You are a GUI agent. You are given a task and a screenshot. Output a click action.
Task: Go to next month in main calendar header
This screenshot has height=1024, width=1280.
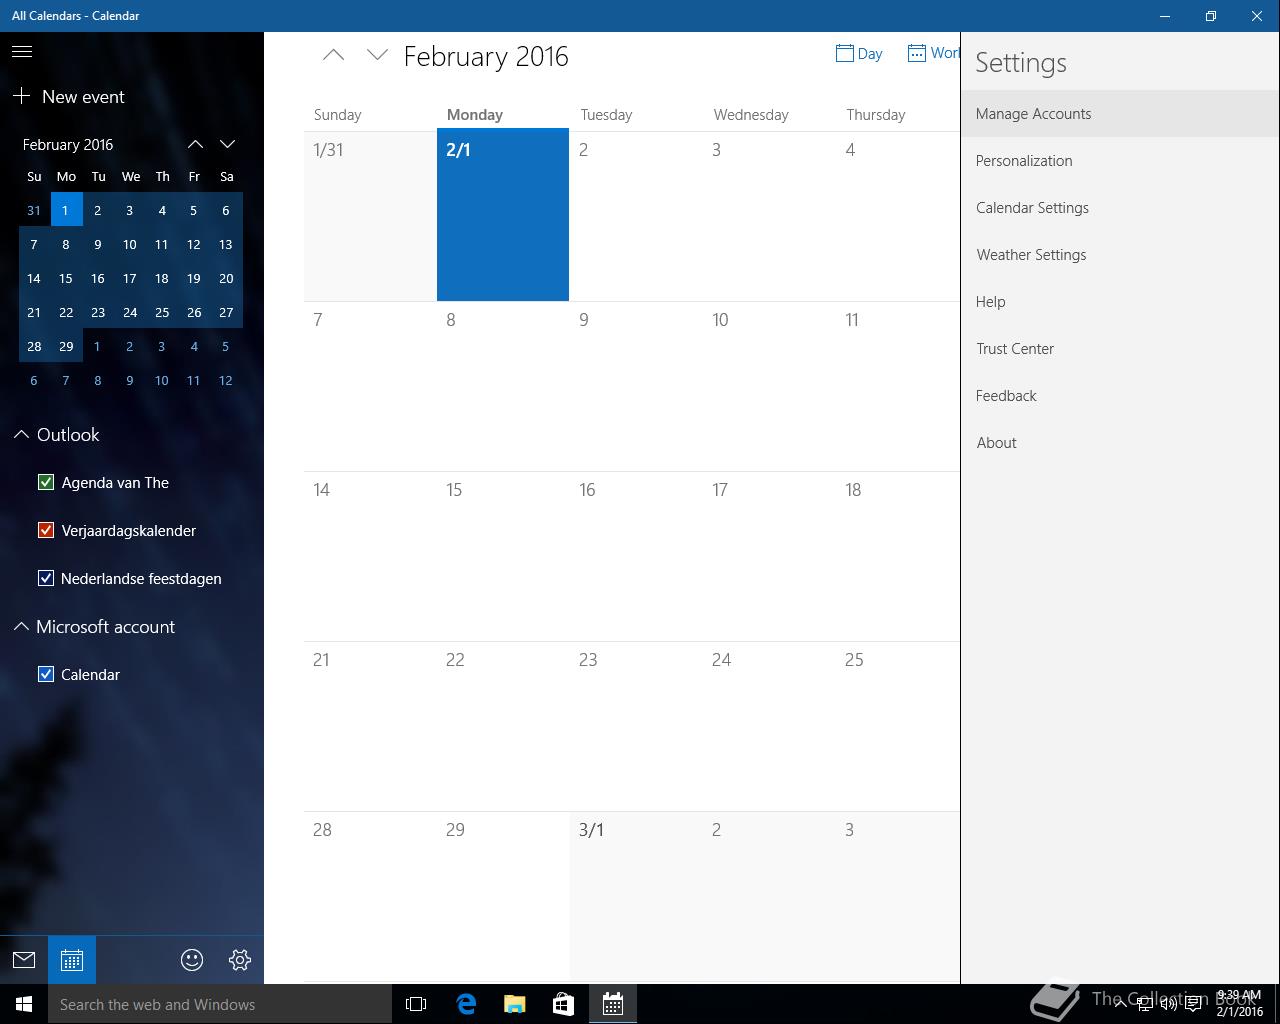point(377,55)
